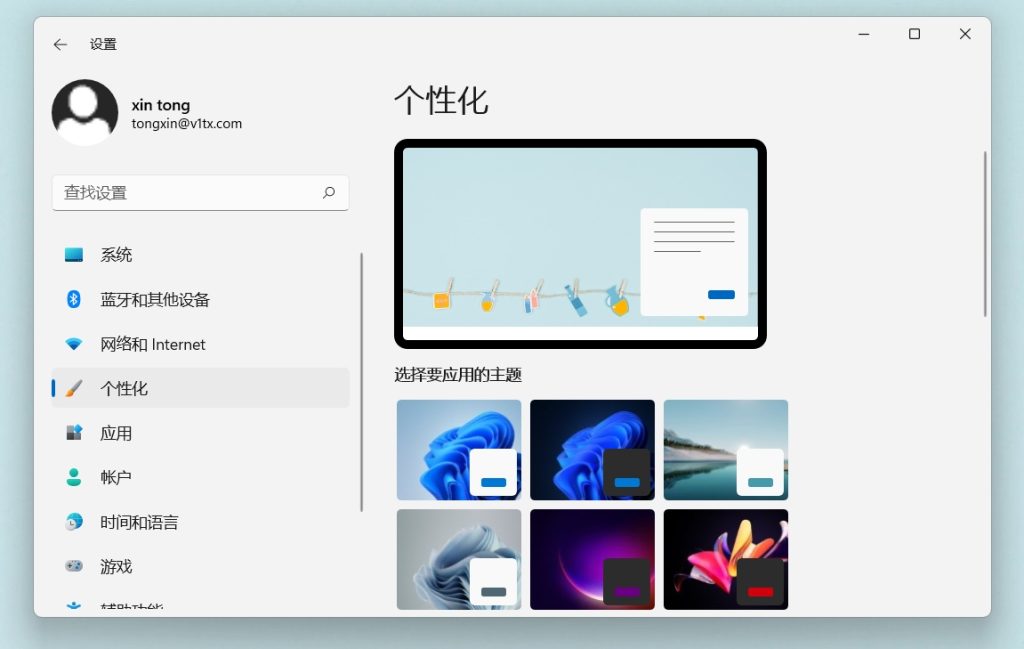Click the Wi-Fi icon beside 网络和 Internet
Image resolution: width=1024 pixels, height=649 pixels.
pos(74,344)
